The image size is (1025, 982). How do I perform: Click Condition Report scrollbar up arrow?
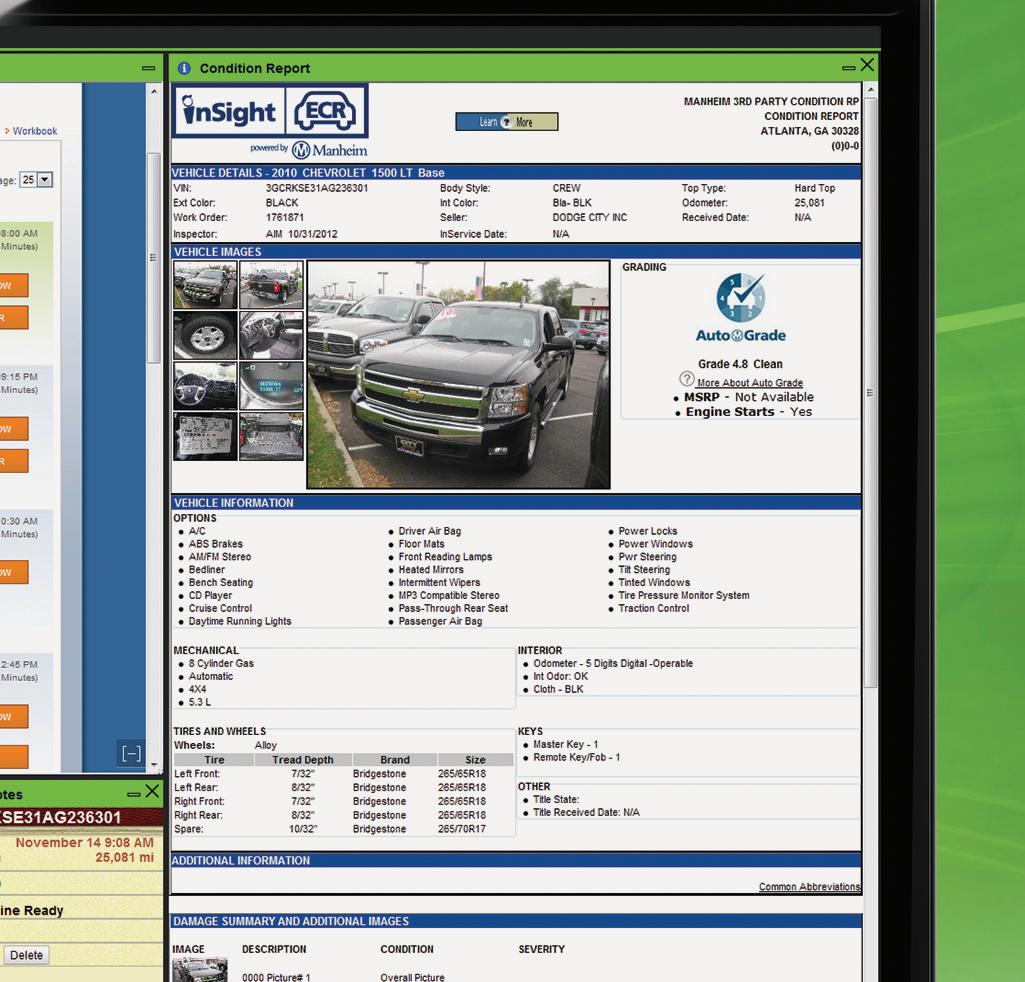[870, 90]
